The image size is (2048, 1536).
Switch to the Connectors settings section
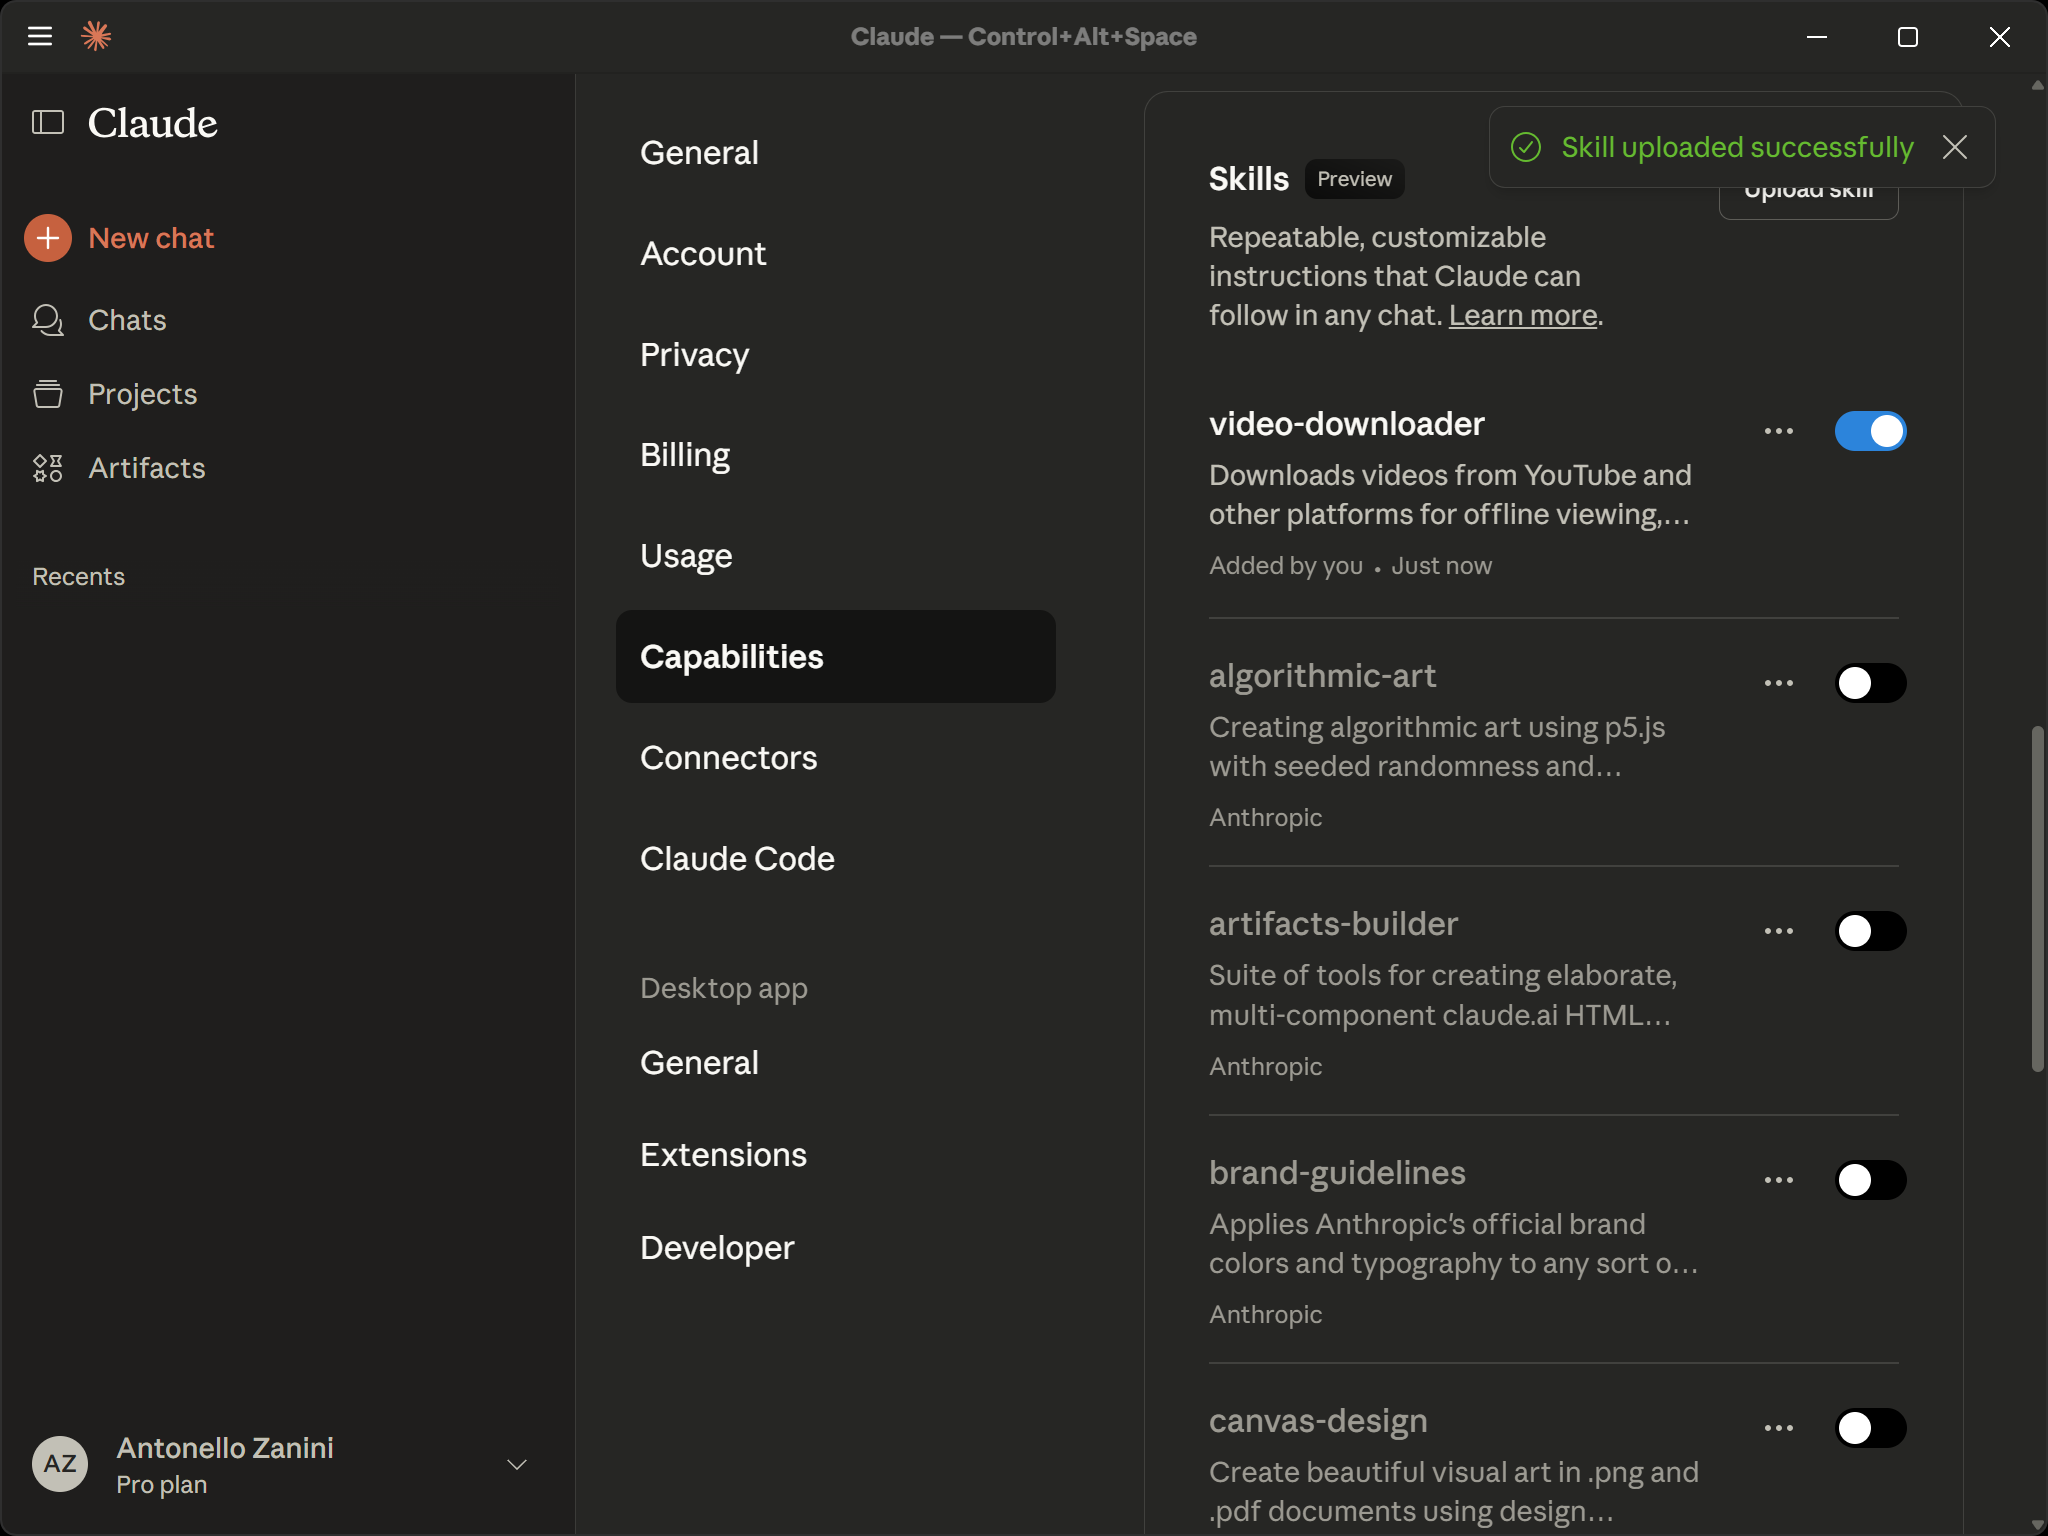coord(728,757)
